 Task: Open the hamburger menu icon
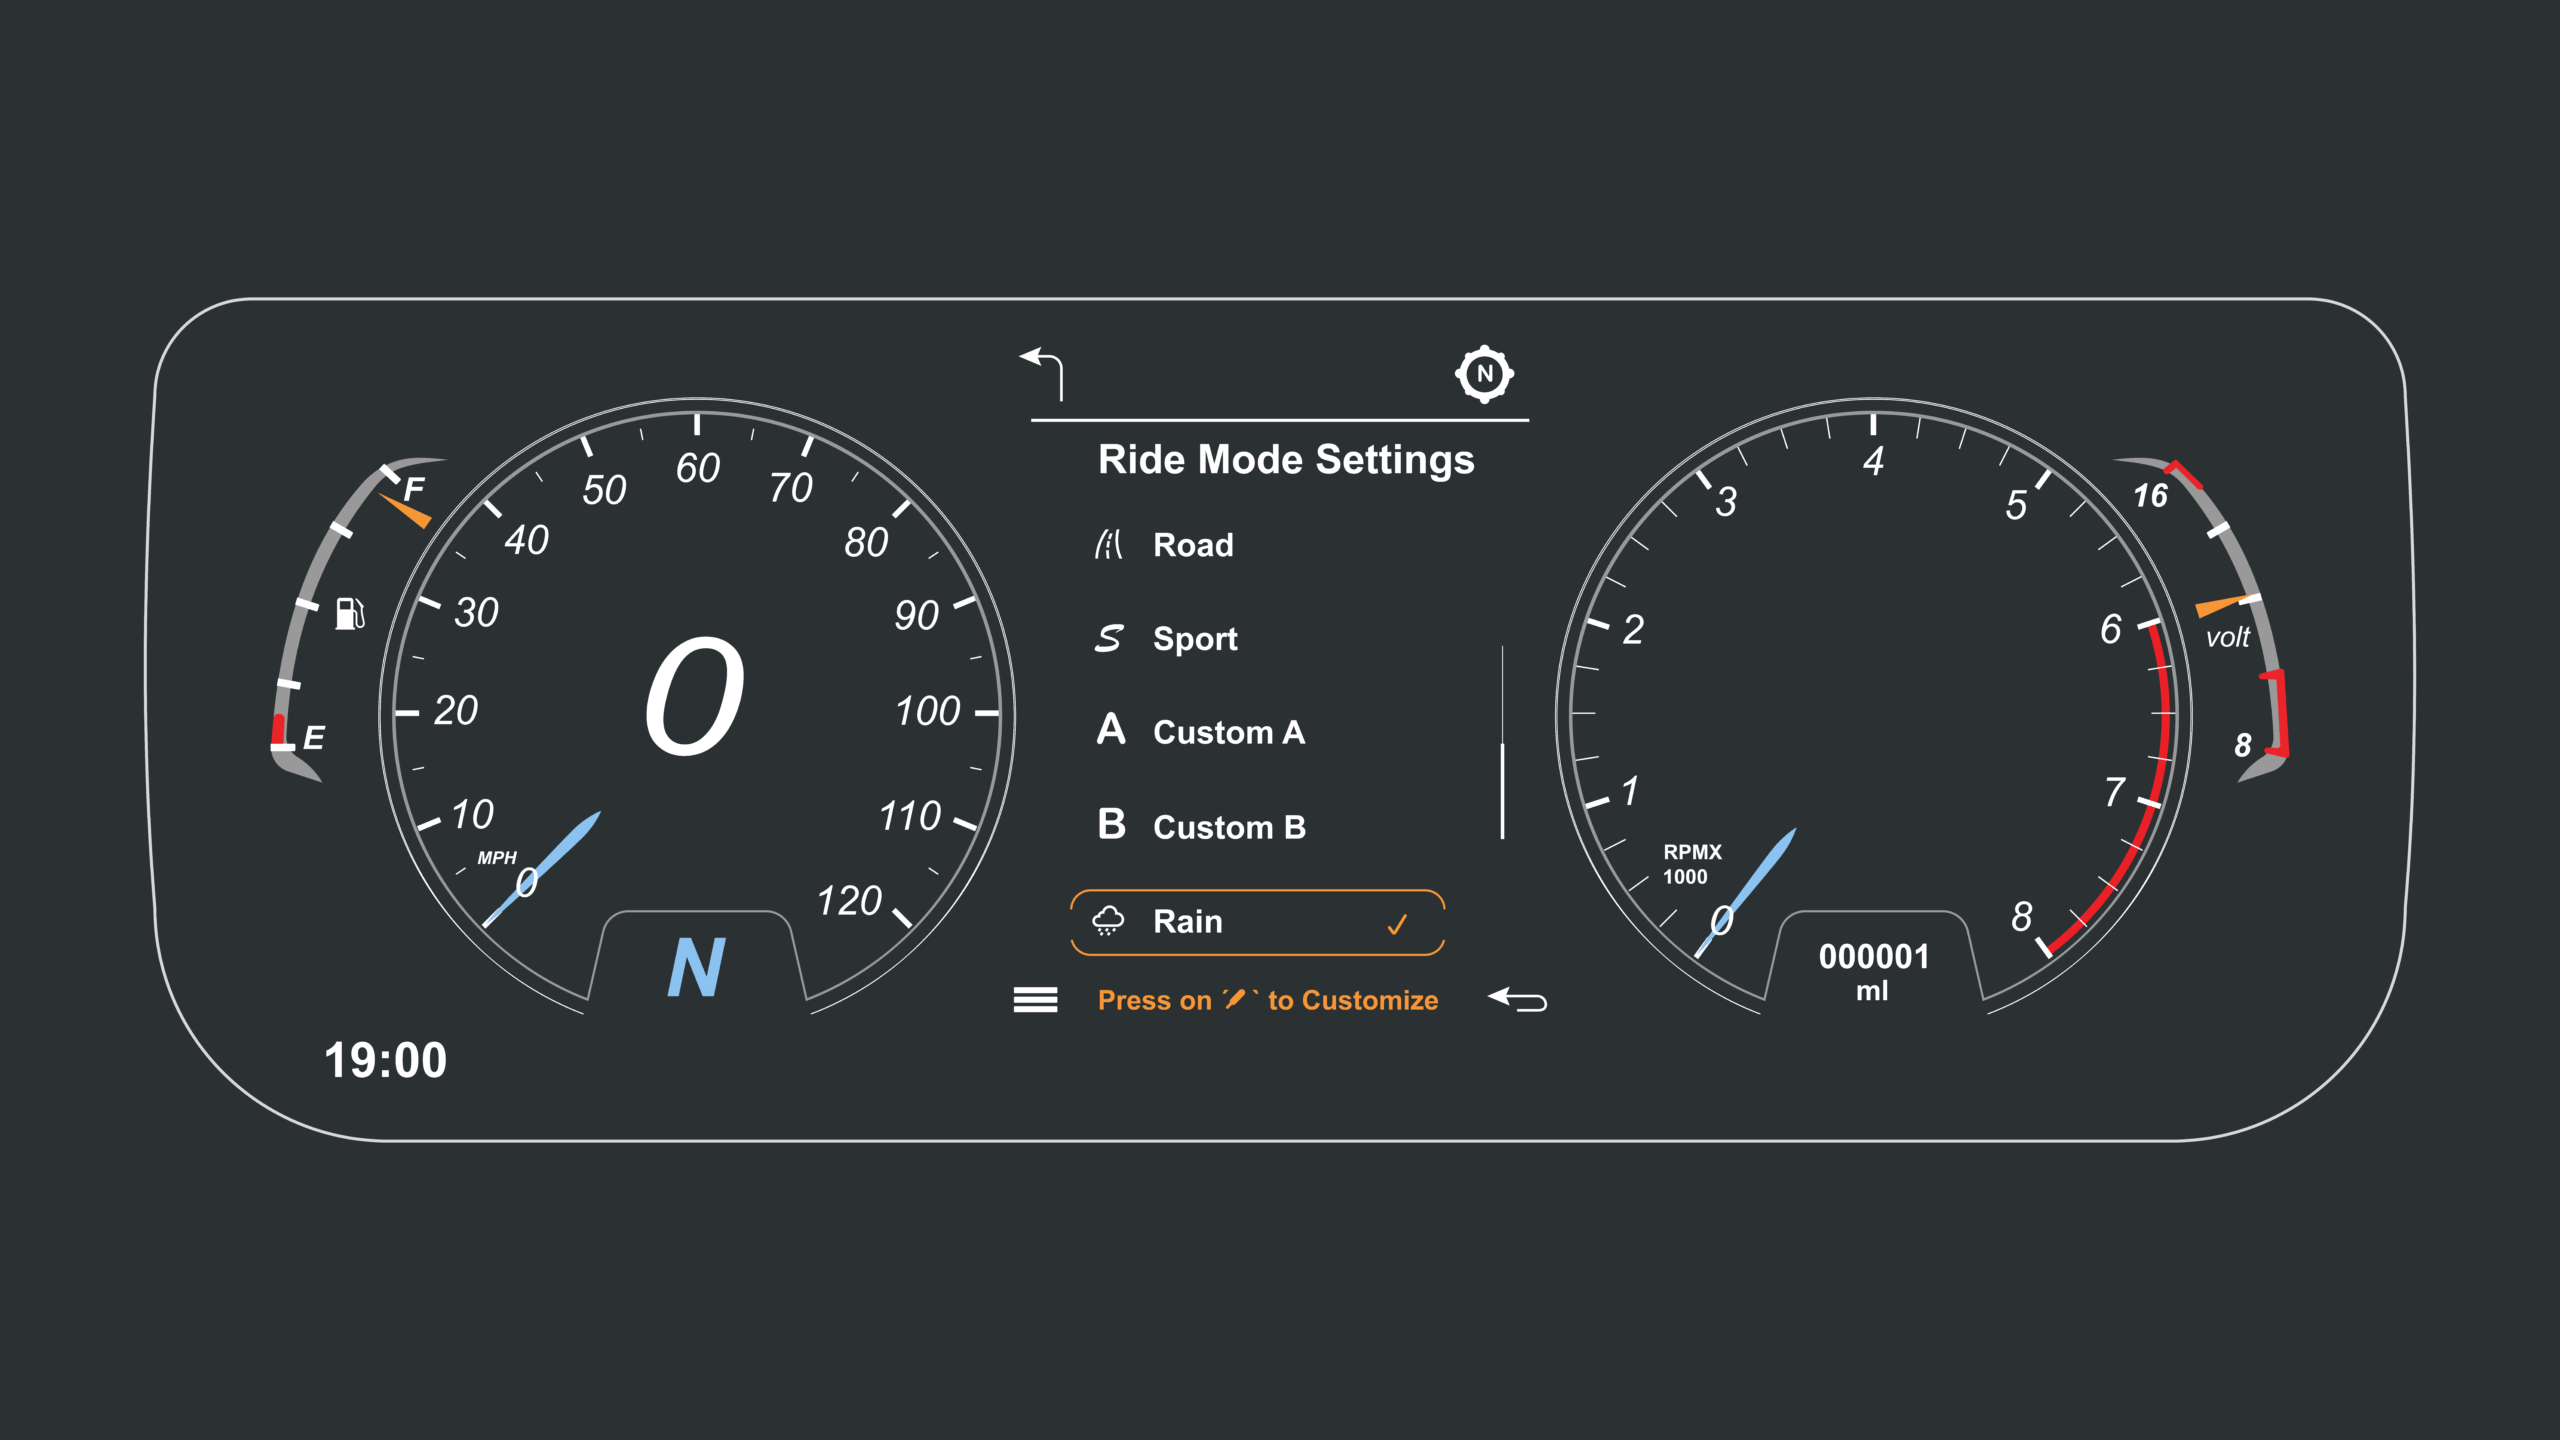pyautogui.click(x=1035, y=1000)
